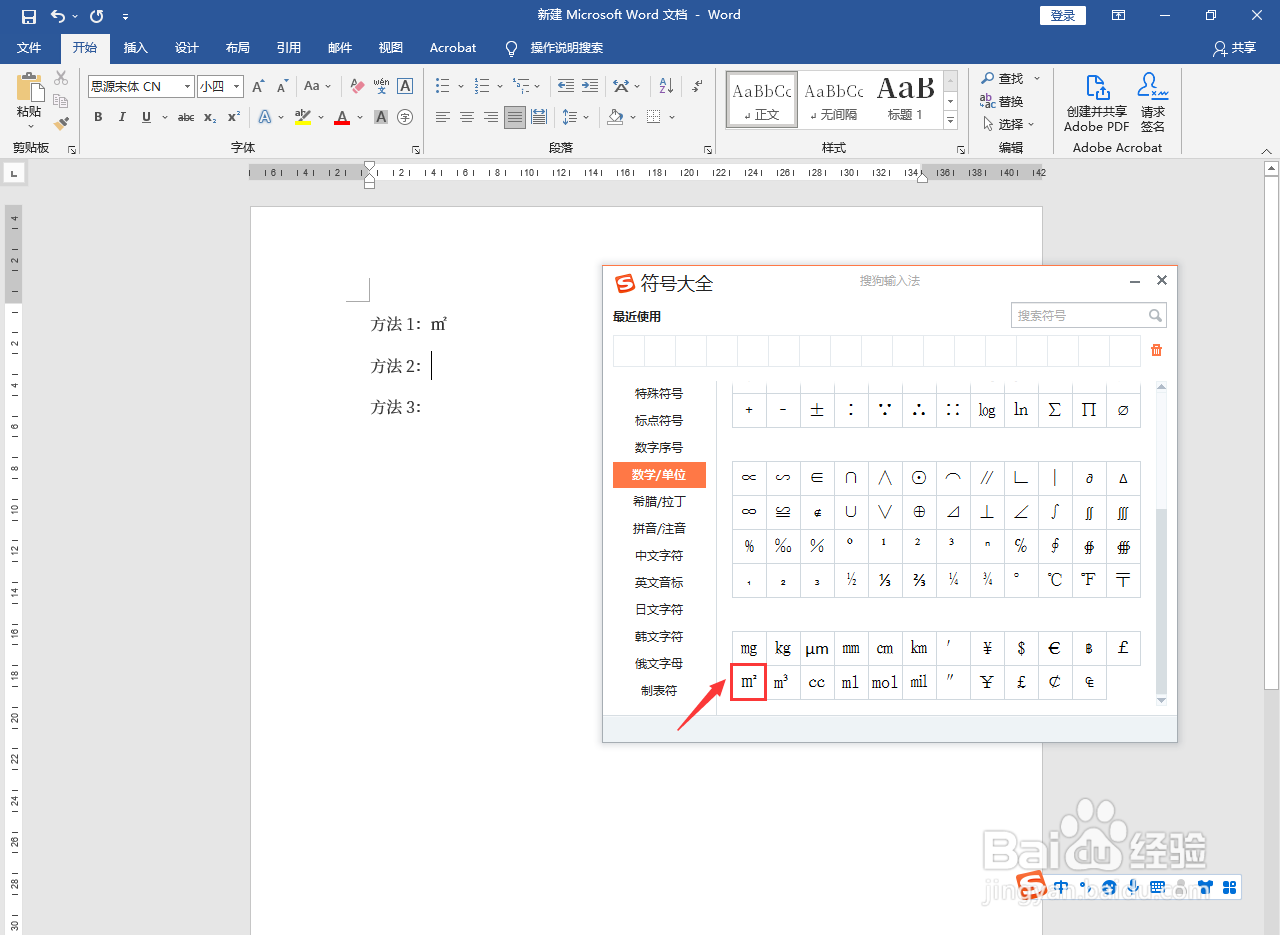
Task: Insert the kg symbol from symbol panel
Action: [x=783, y=648]
